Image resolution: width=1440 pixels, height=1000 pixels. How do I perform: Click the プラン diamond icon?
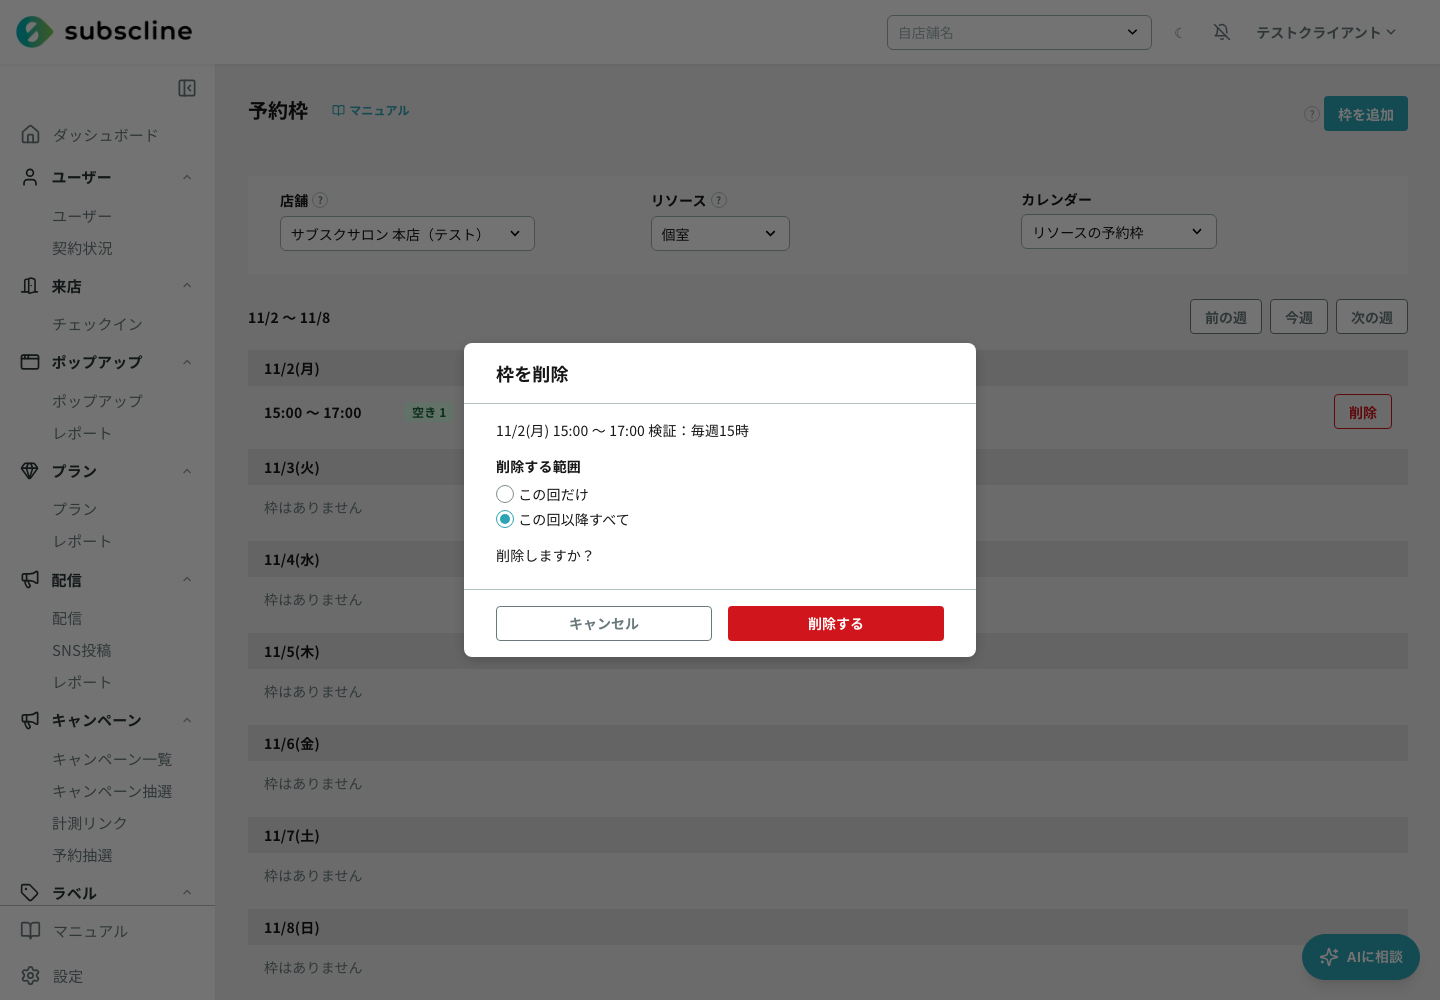tap(30, 471)
